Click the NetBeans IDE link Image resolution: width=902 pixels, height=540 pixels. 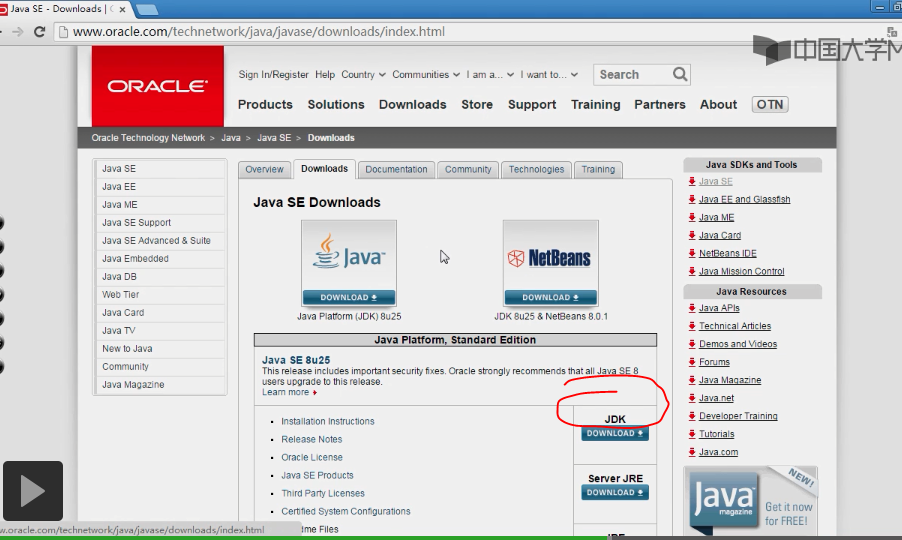tap(728, 254)
